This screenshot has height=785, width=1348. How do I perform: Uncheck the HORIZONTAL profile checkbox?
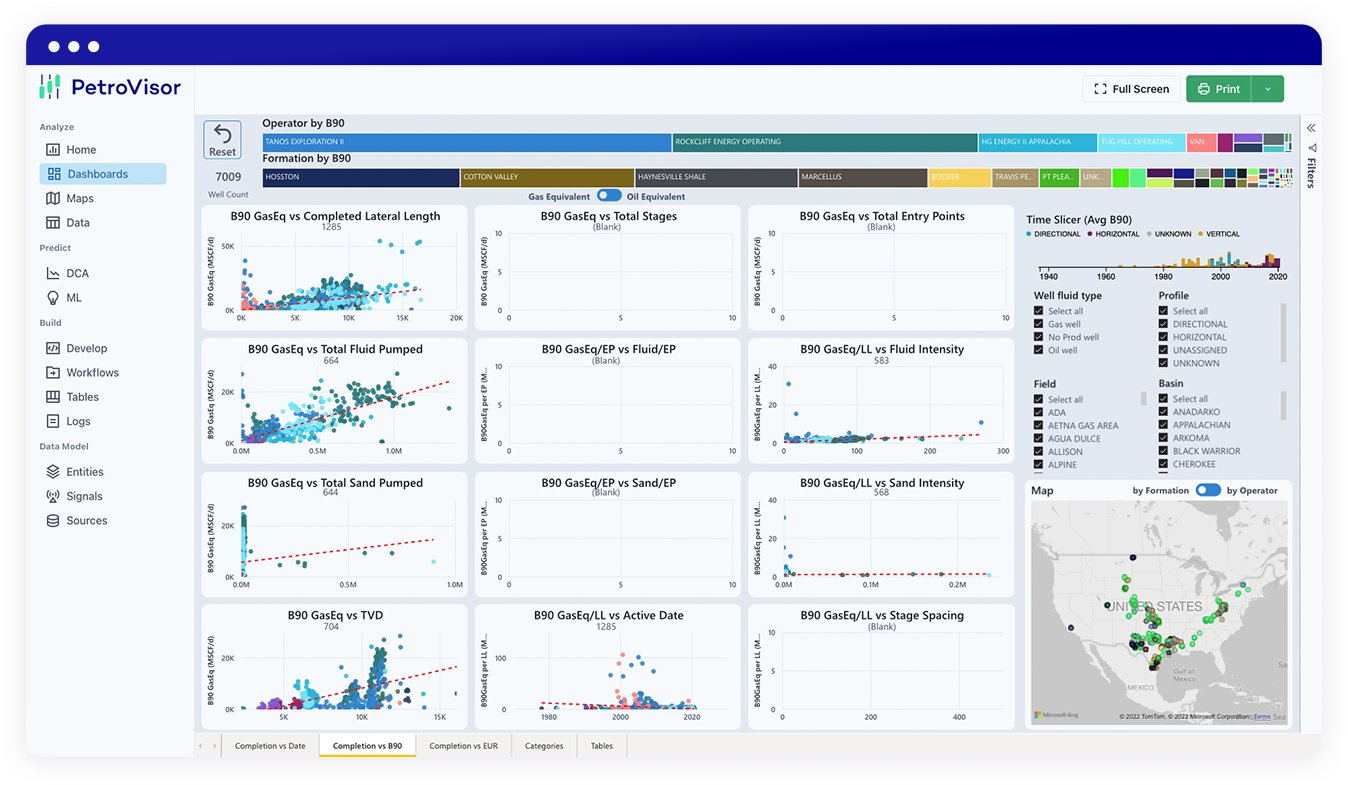pyautogui.click(x=1164, y=337)
